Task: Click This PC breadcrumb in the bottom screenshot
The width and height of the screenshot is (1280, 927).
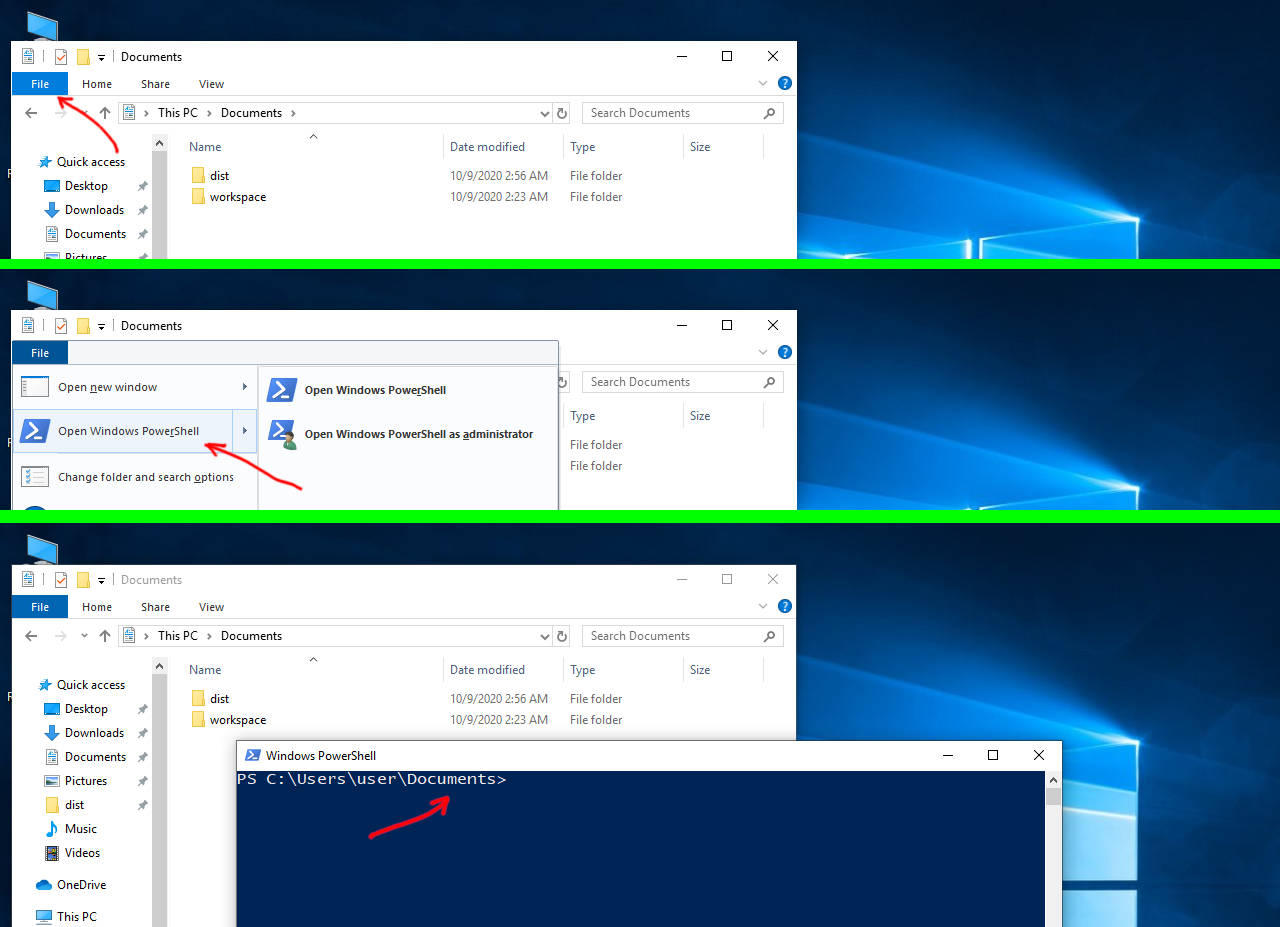Action: click(x=178, y=636)
